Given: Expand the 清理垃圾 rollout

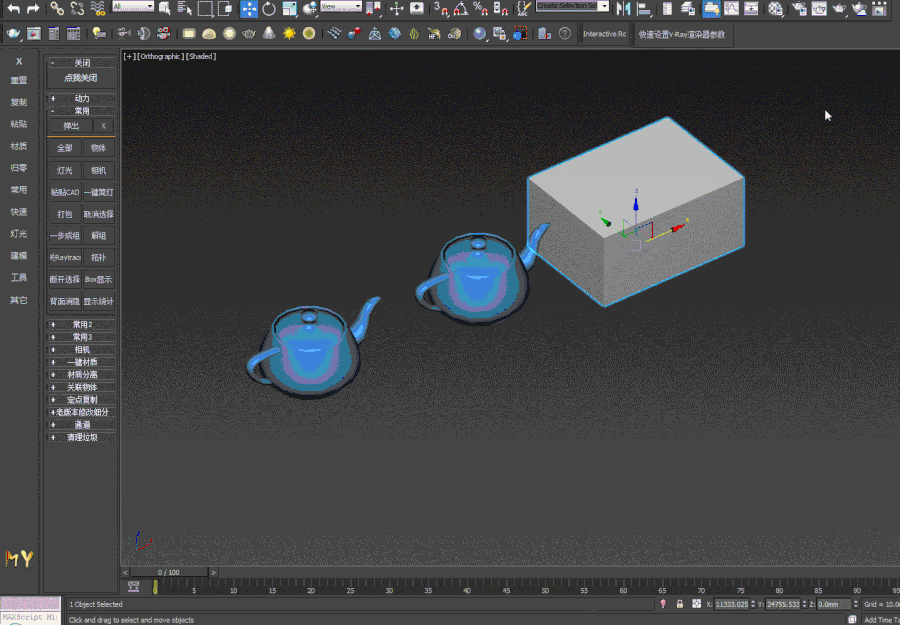Looking at the screenshot, I should [x=82, y=437].
